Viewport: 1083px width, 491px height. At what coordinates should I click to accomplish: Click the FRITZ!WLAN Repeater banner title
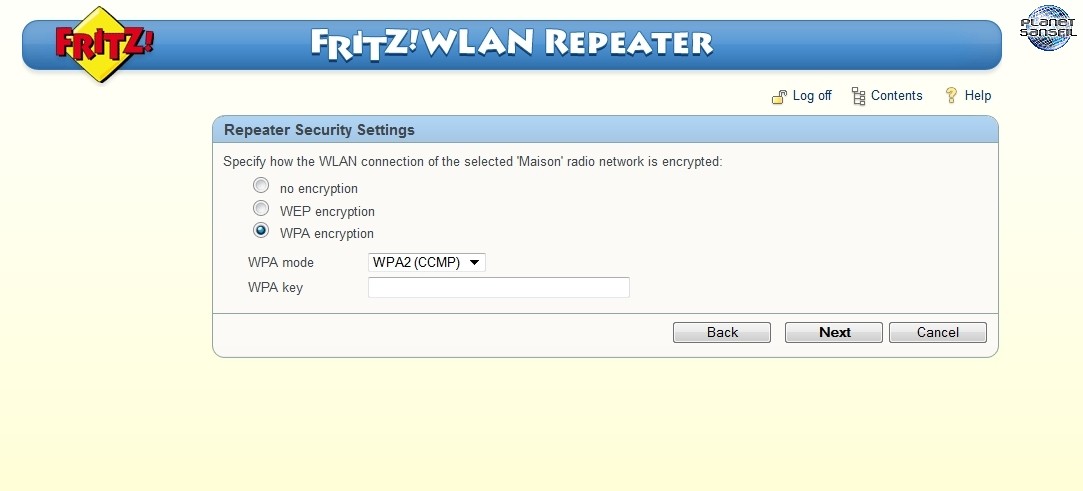512,44
